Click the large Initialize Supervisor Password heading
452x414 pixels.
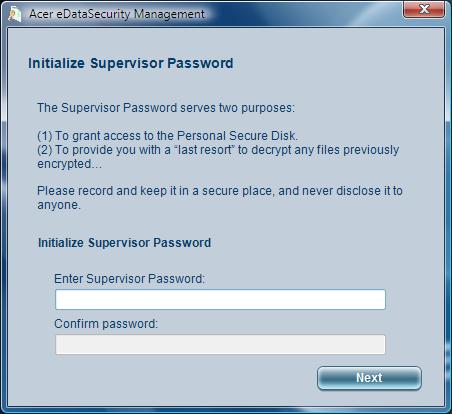point(131,63)
